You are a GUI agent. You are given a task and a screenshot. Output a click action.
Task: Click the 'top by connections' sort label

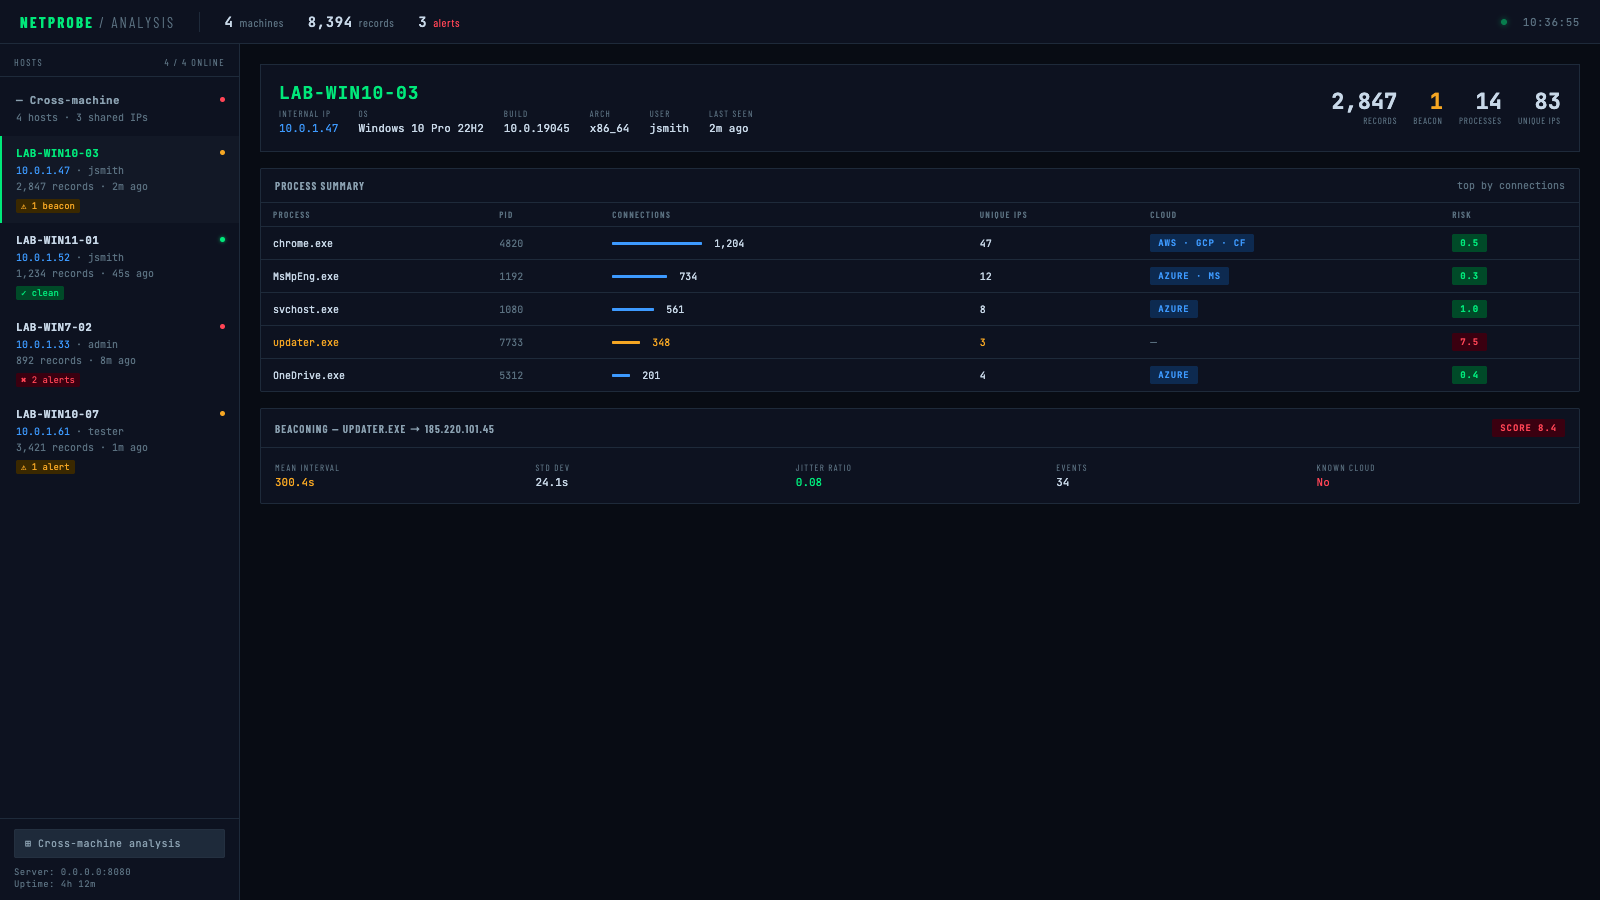pyautogui.click(x=1511, y=186)
